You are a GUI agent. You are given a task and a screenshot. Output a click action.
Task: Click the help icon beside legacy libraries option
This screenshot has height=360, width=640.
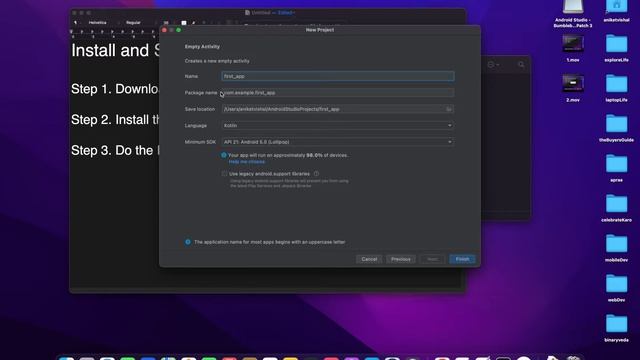pyautogui.click(x=316, y=173)
